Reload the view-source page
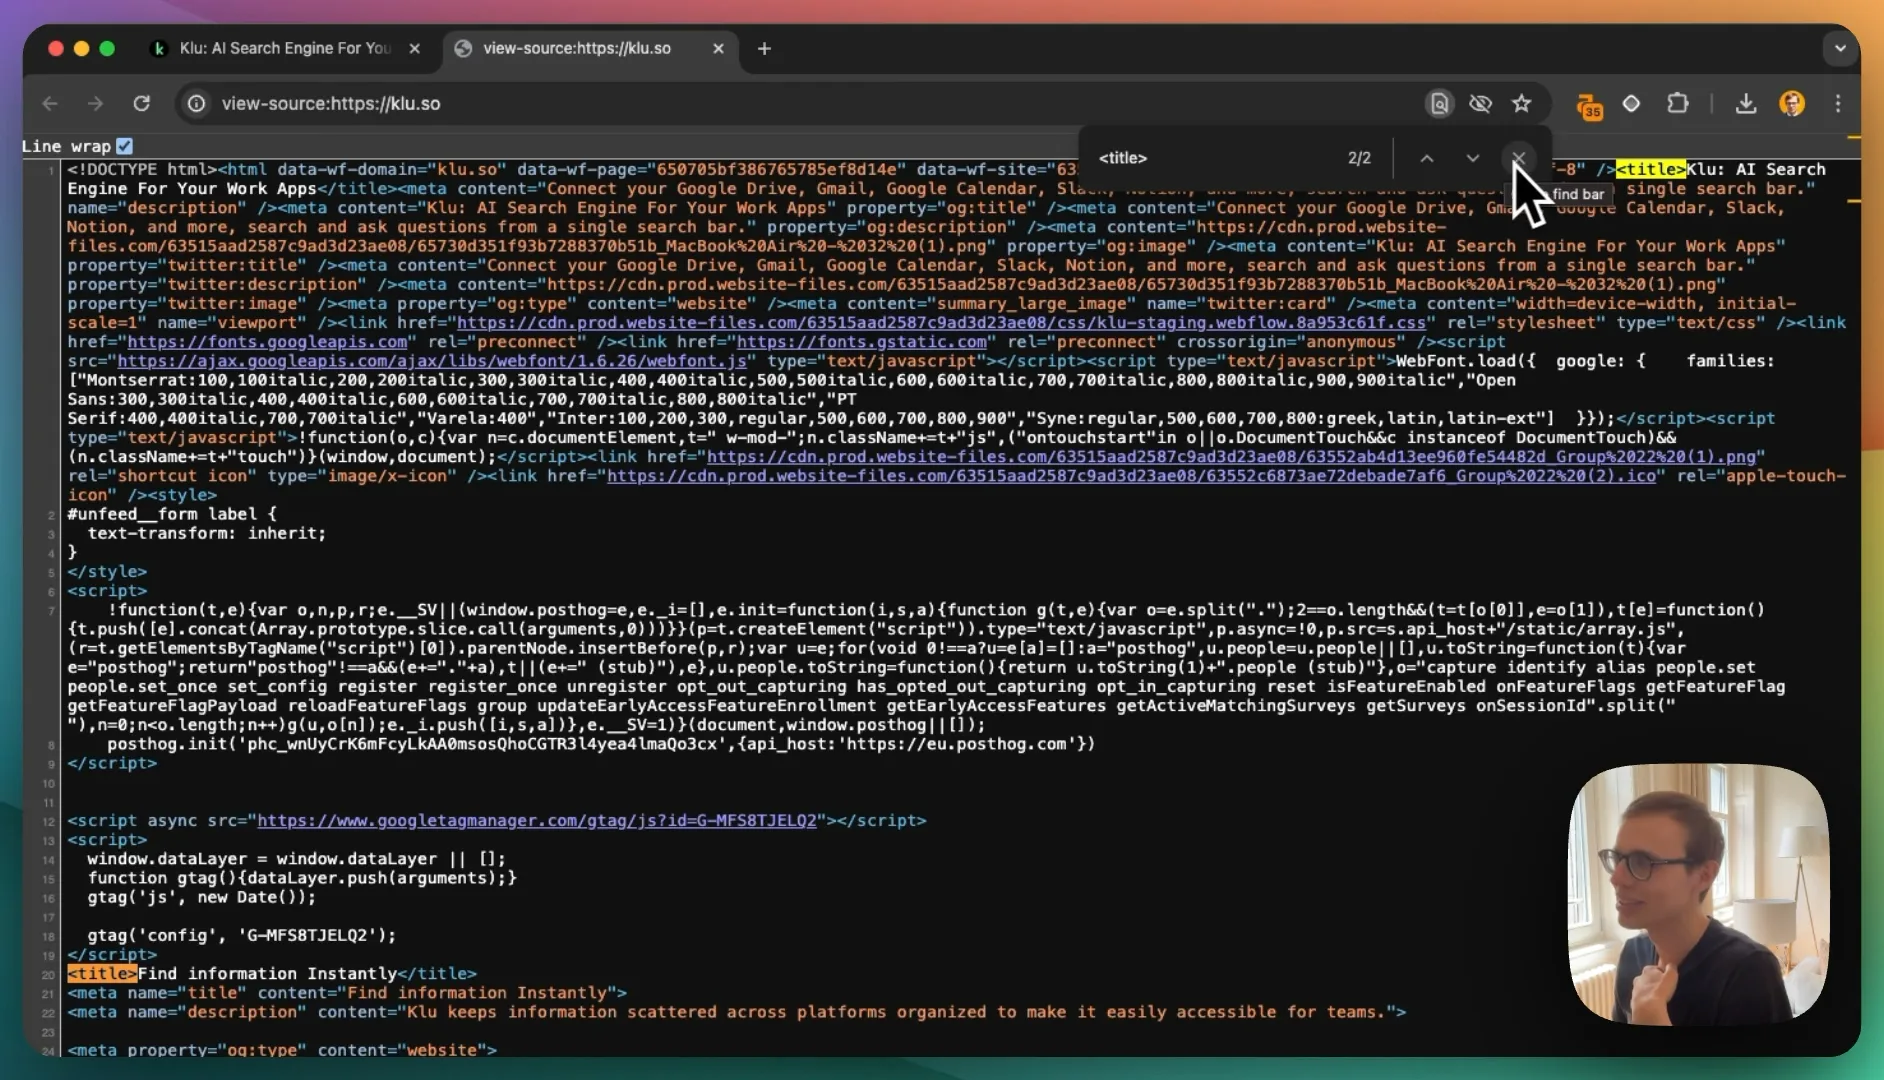 (142, 103)
